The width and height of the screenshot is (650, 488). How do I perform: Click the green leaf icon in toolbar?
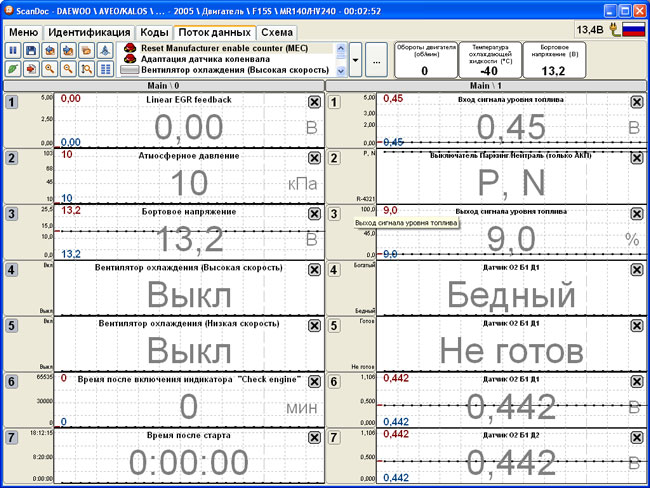pyautogui.click(x=14, y=68)
